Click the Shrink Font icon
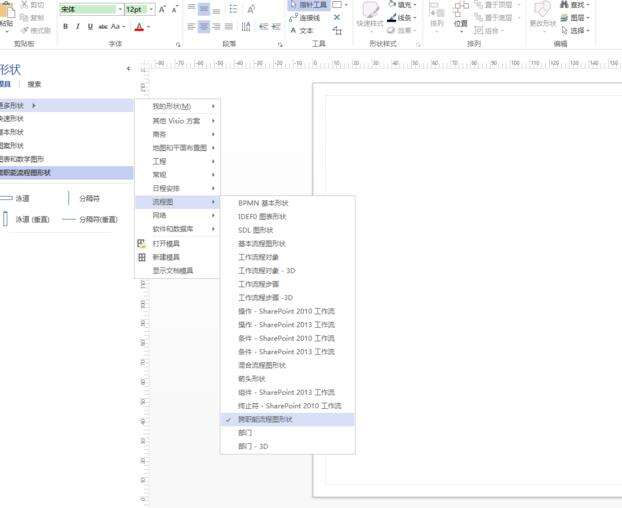Screen dimensions: 622x508 point(175,9)
